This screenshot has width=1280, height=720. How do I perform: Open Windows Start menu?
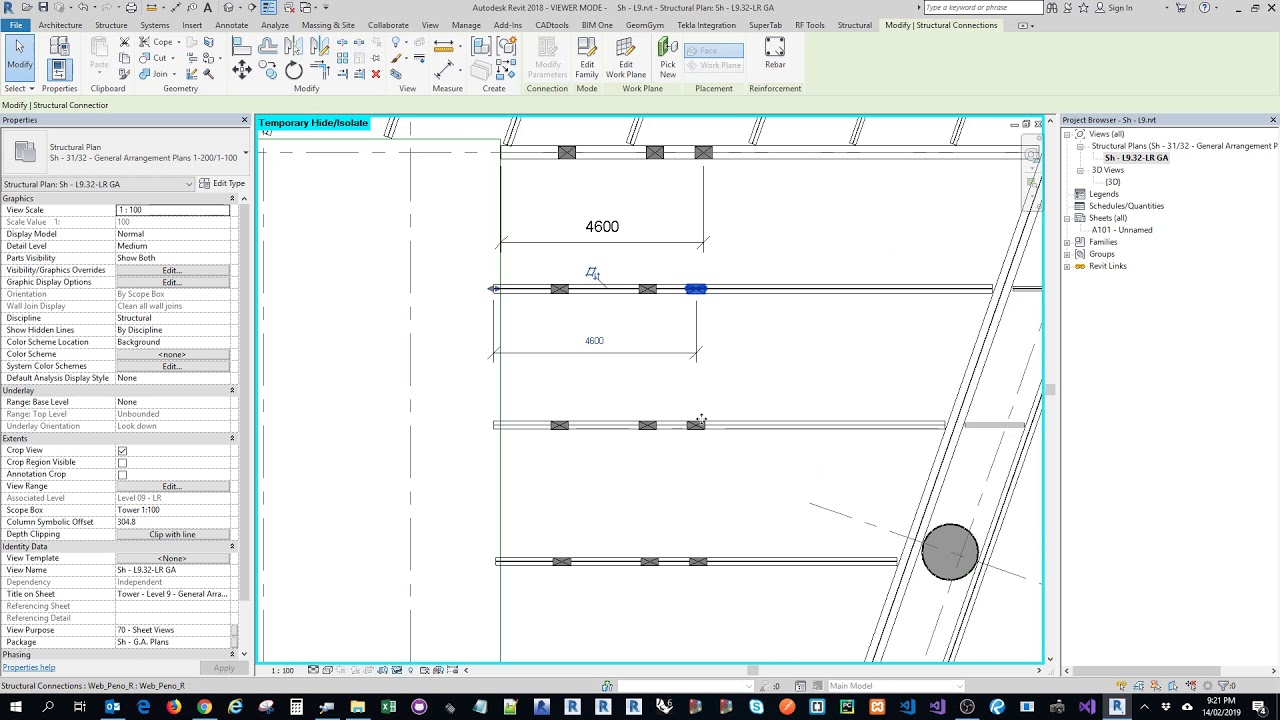[x=16, y=707]
